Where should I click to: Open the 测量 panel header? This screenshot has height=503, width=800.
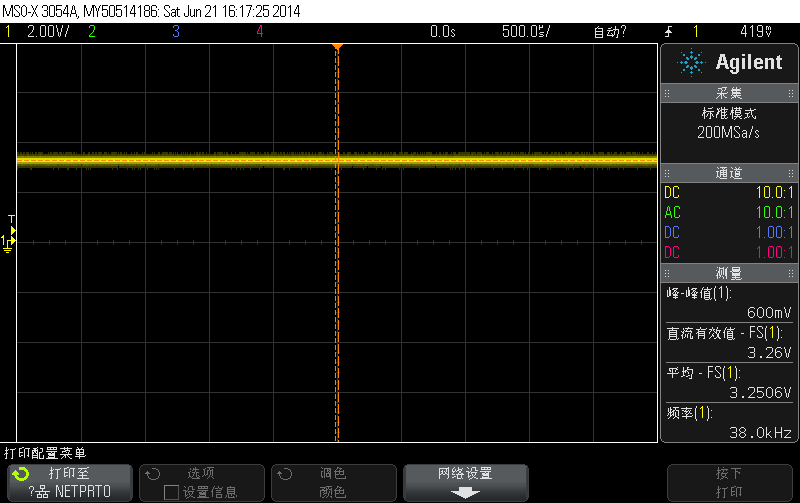point(729,273)
